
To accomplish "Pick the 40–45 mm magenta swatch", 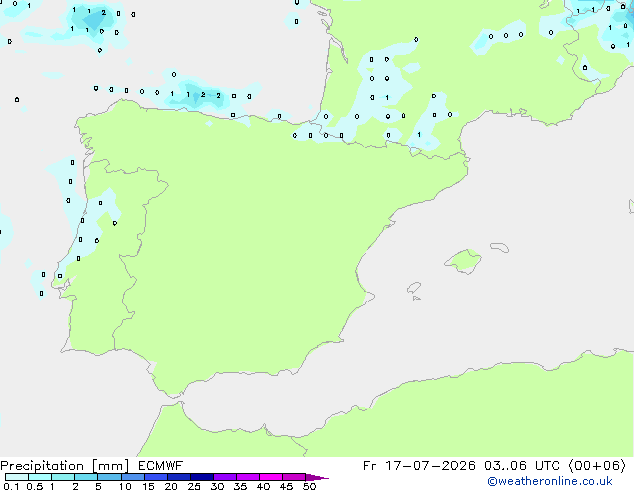I will 271,477.
